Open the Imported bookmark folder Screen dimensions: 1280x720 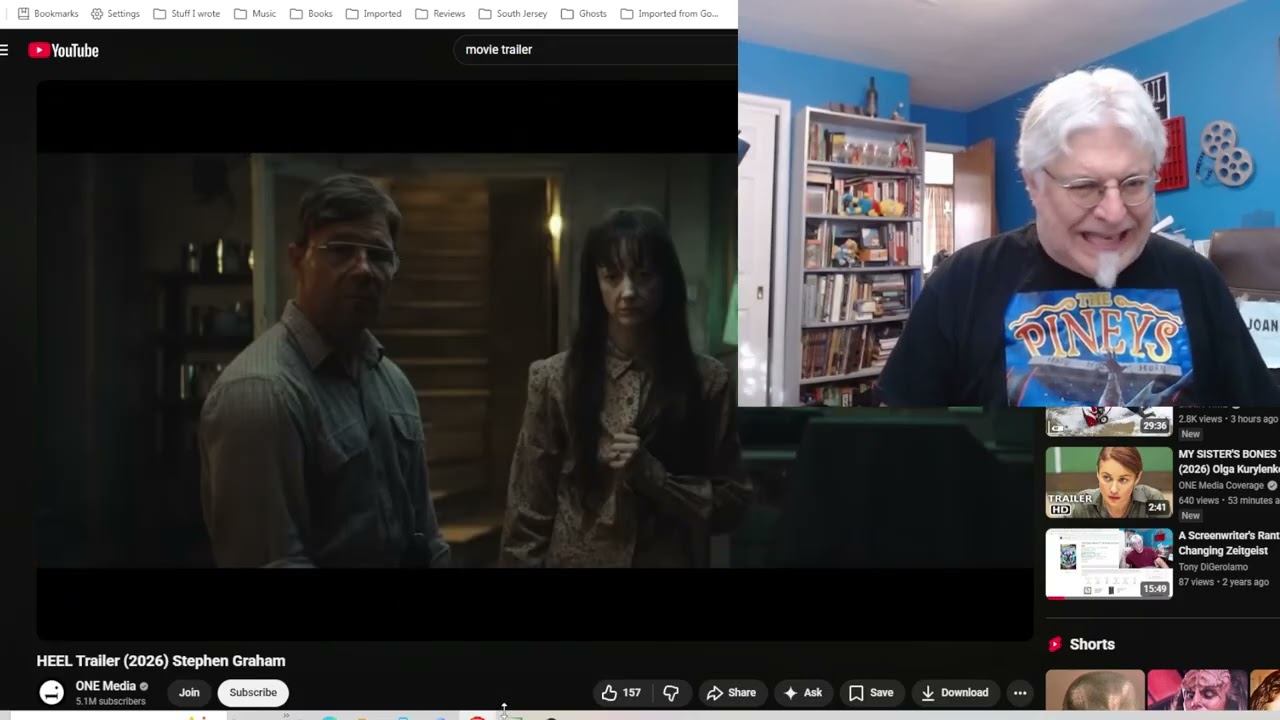coord(373,14)
